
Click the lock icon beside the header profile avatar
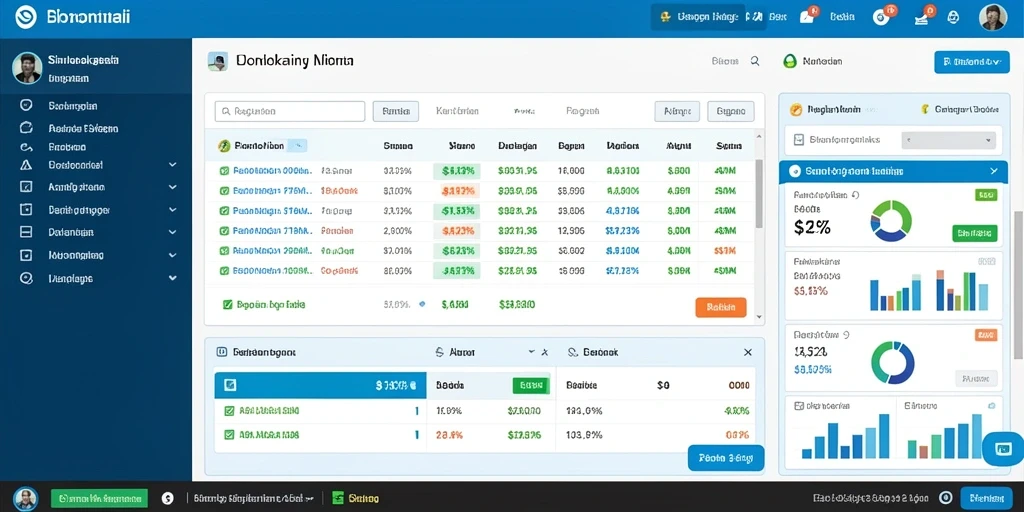[952, 17]
